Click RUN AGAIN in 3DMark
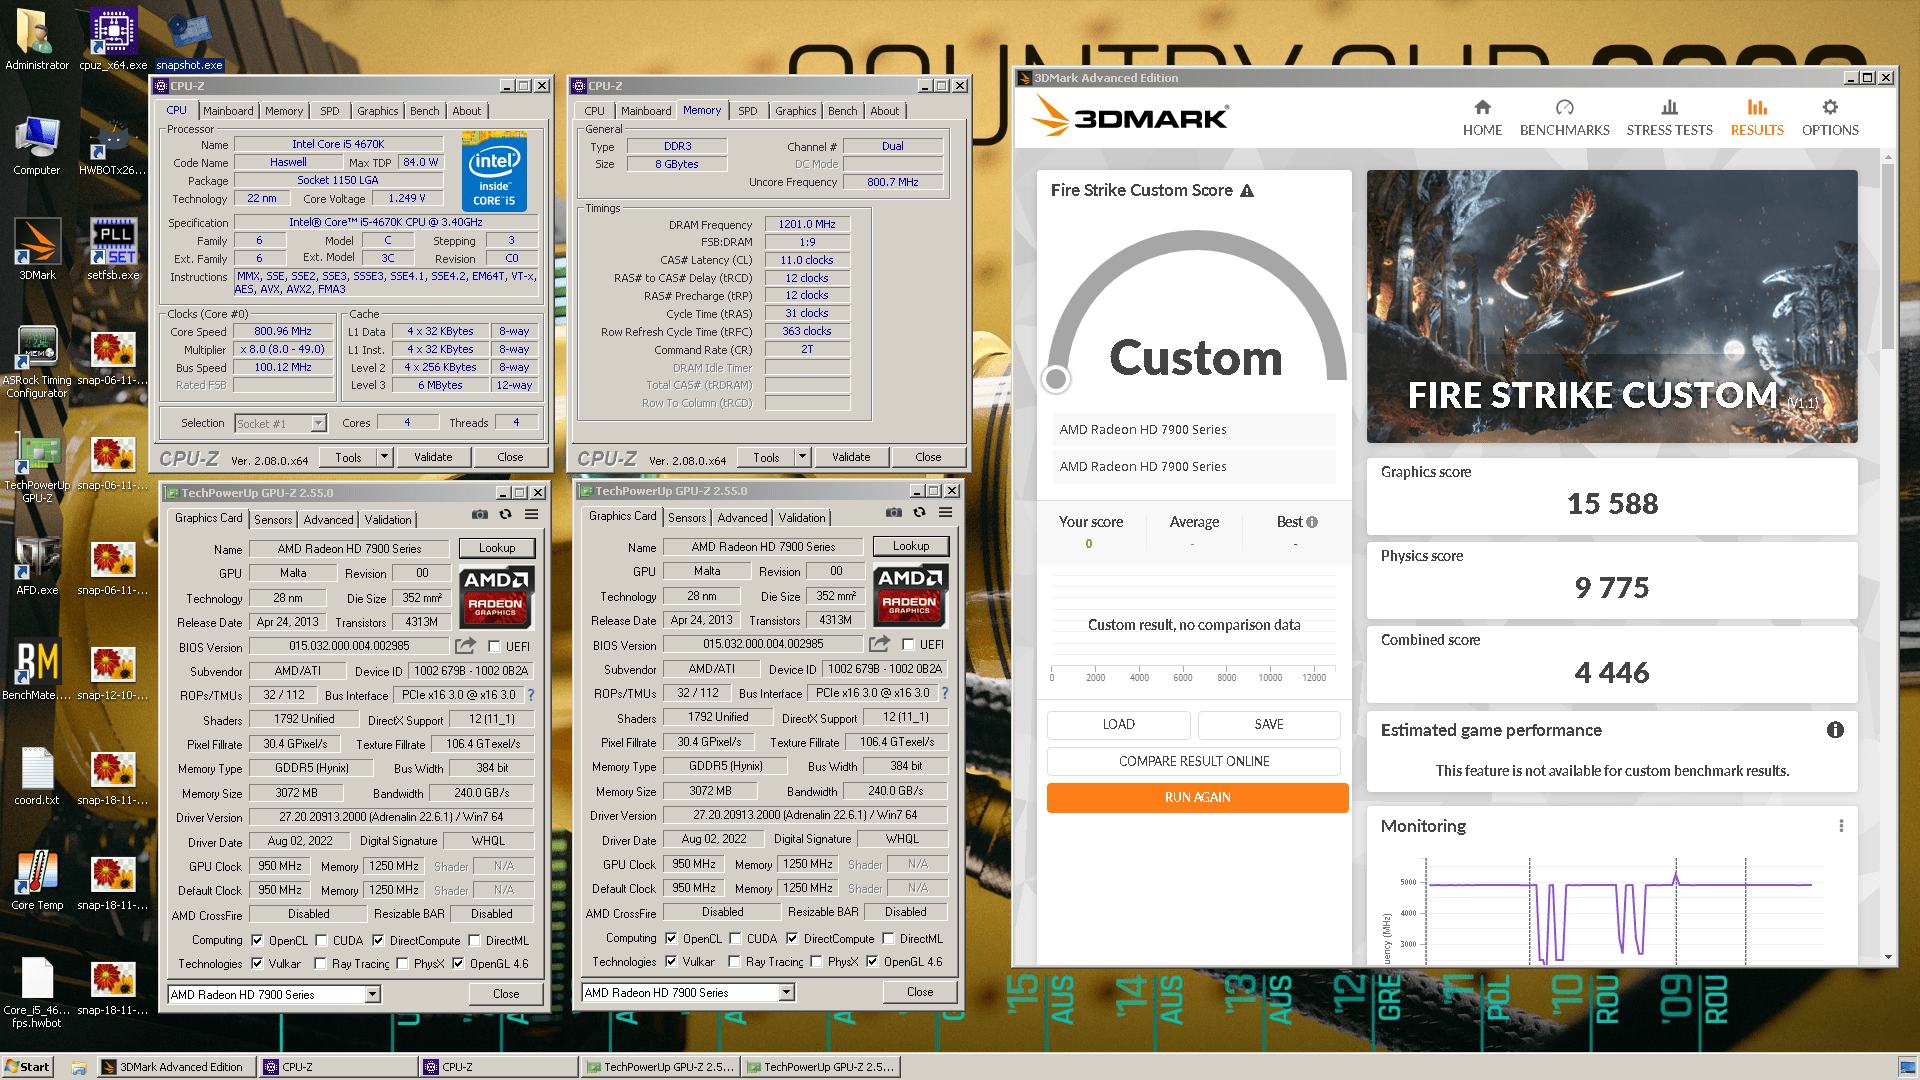1920x1080 pixels. [x=1197, y=797]
